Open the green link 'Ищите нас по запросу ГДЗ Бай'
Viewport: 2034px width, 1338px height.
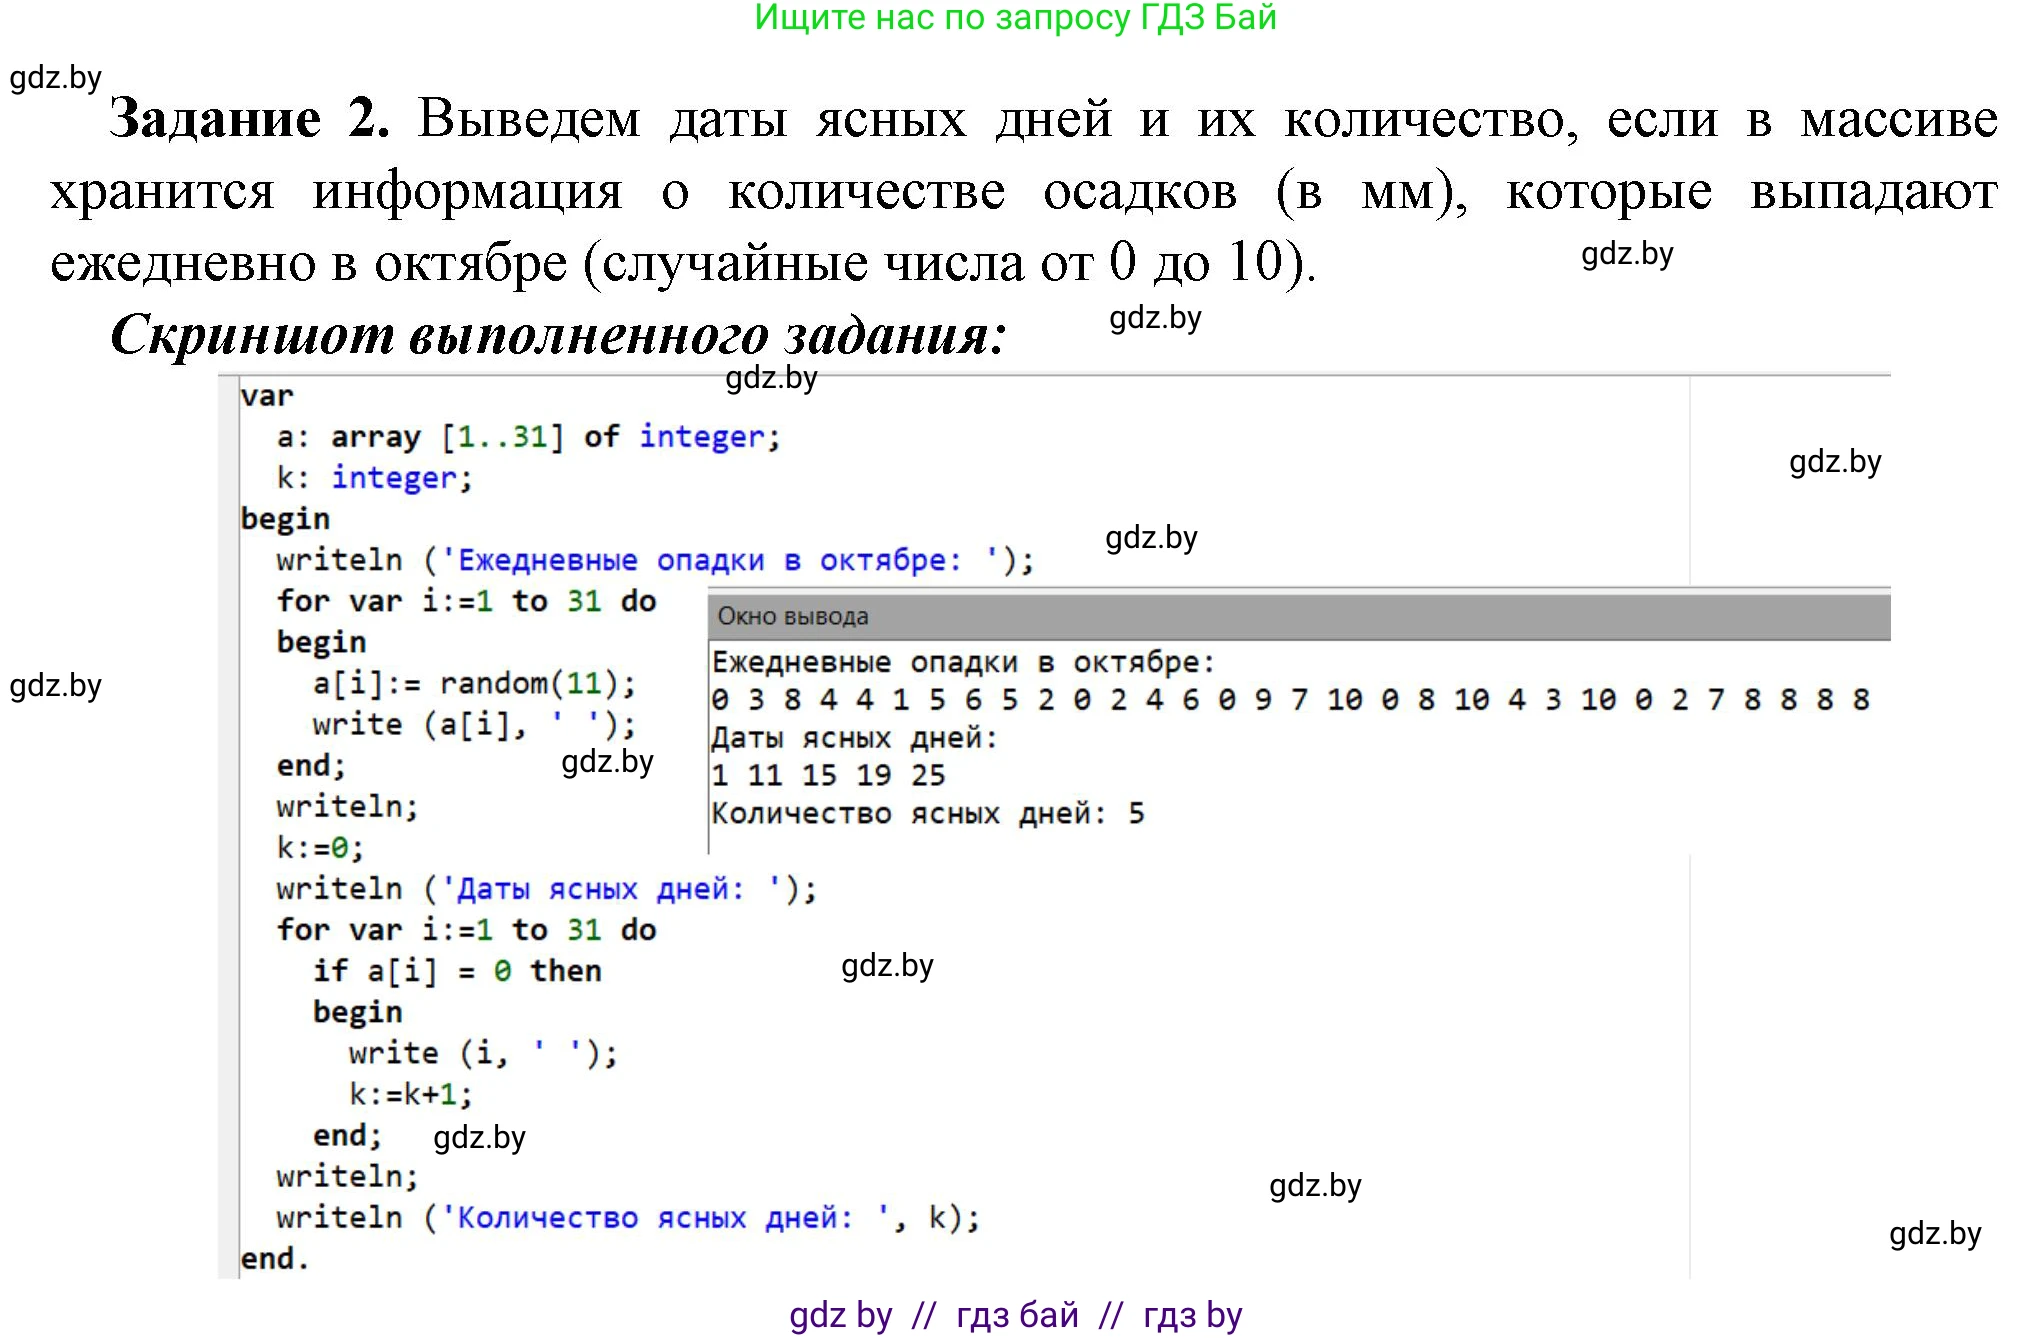tap(1014, 22)
